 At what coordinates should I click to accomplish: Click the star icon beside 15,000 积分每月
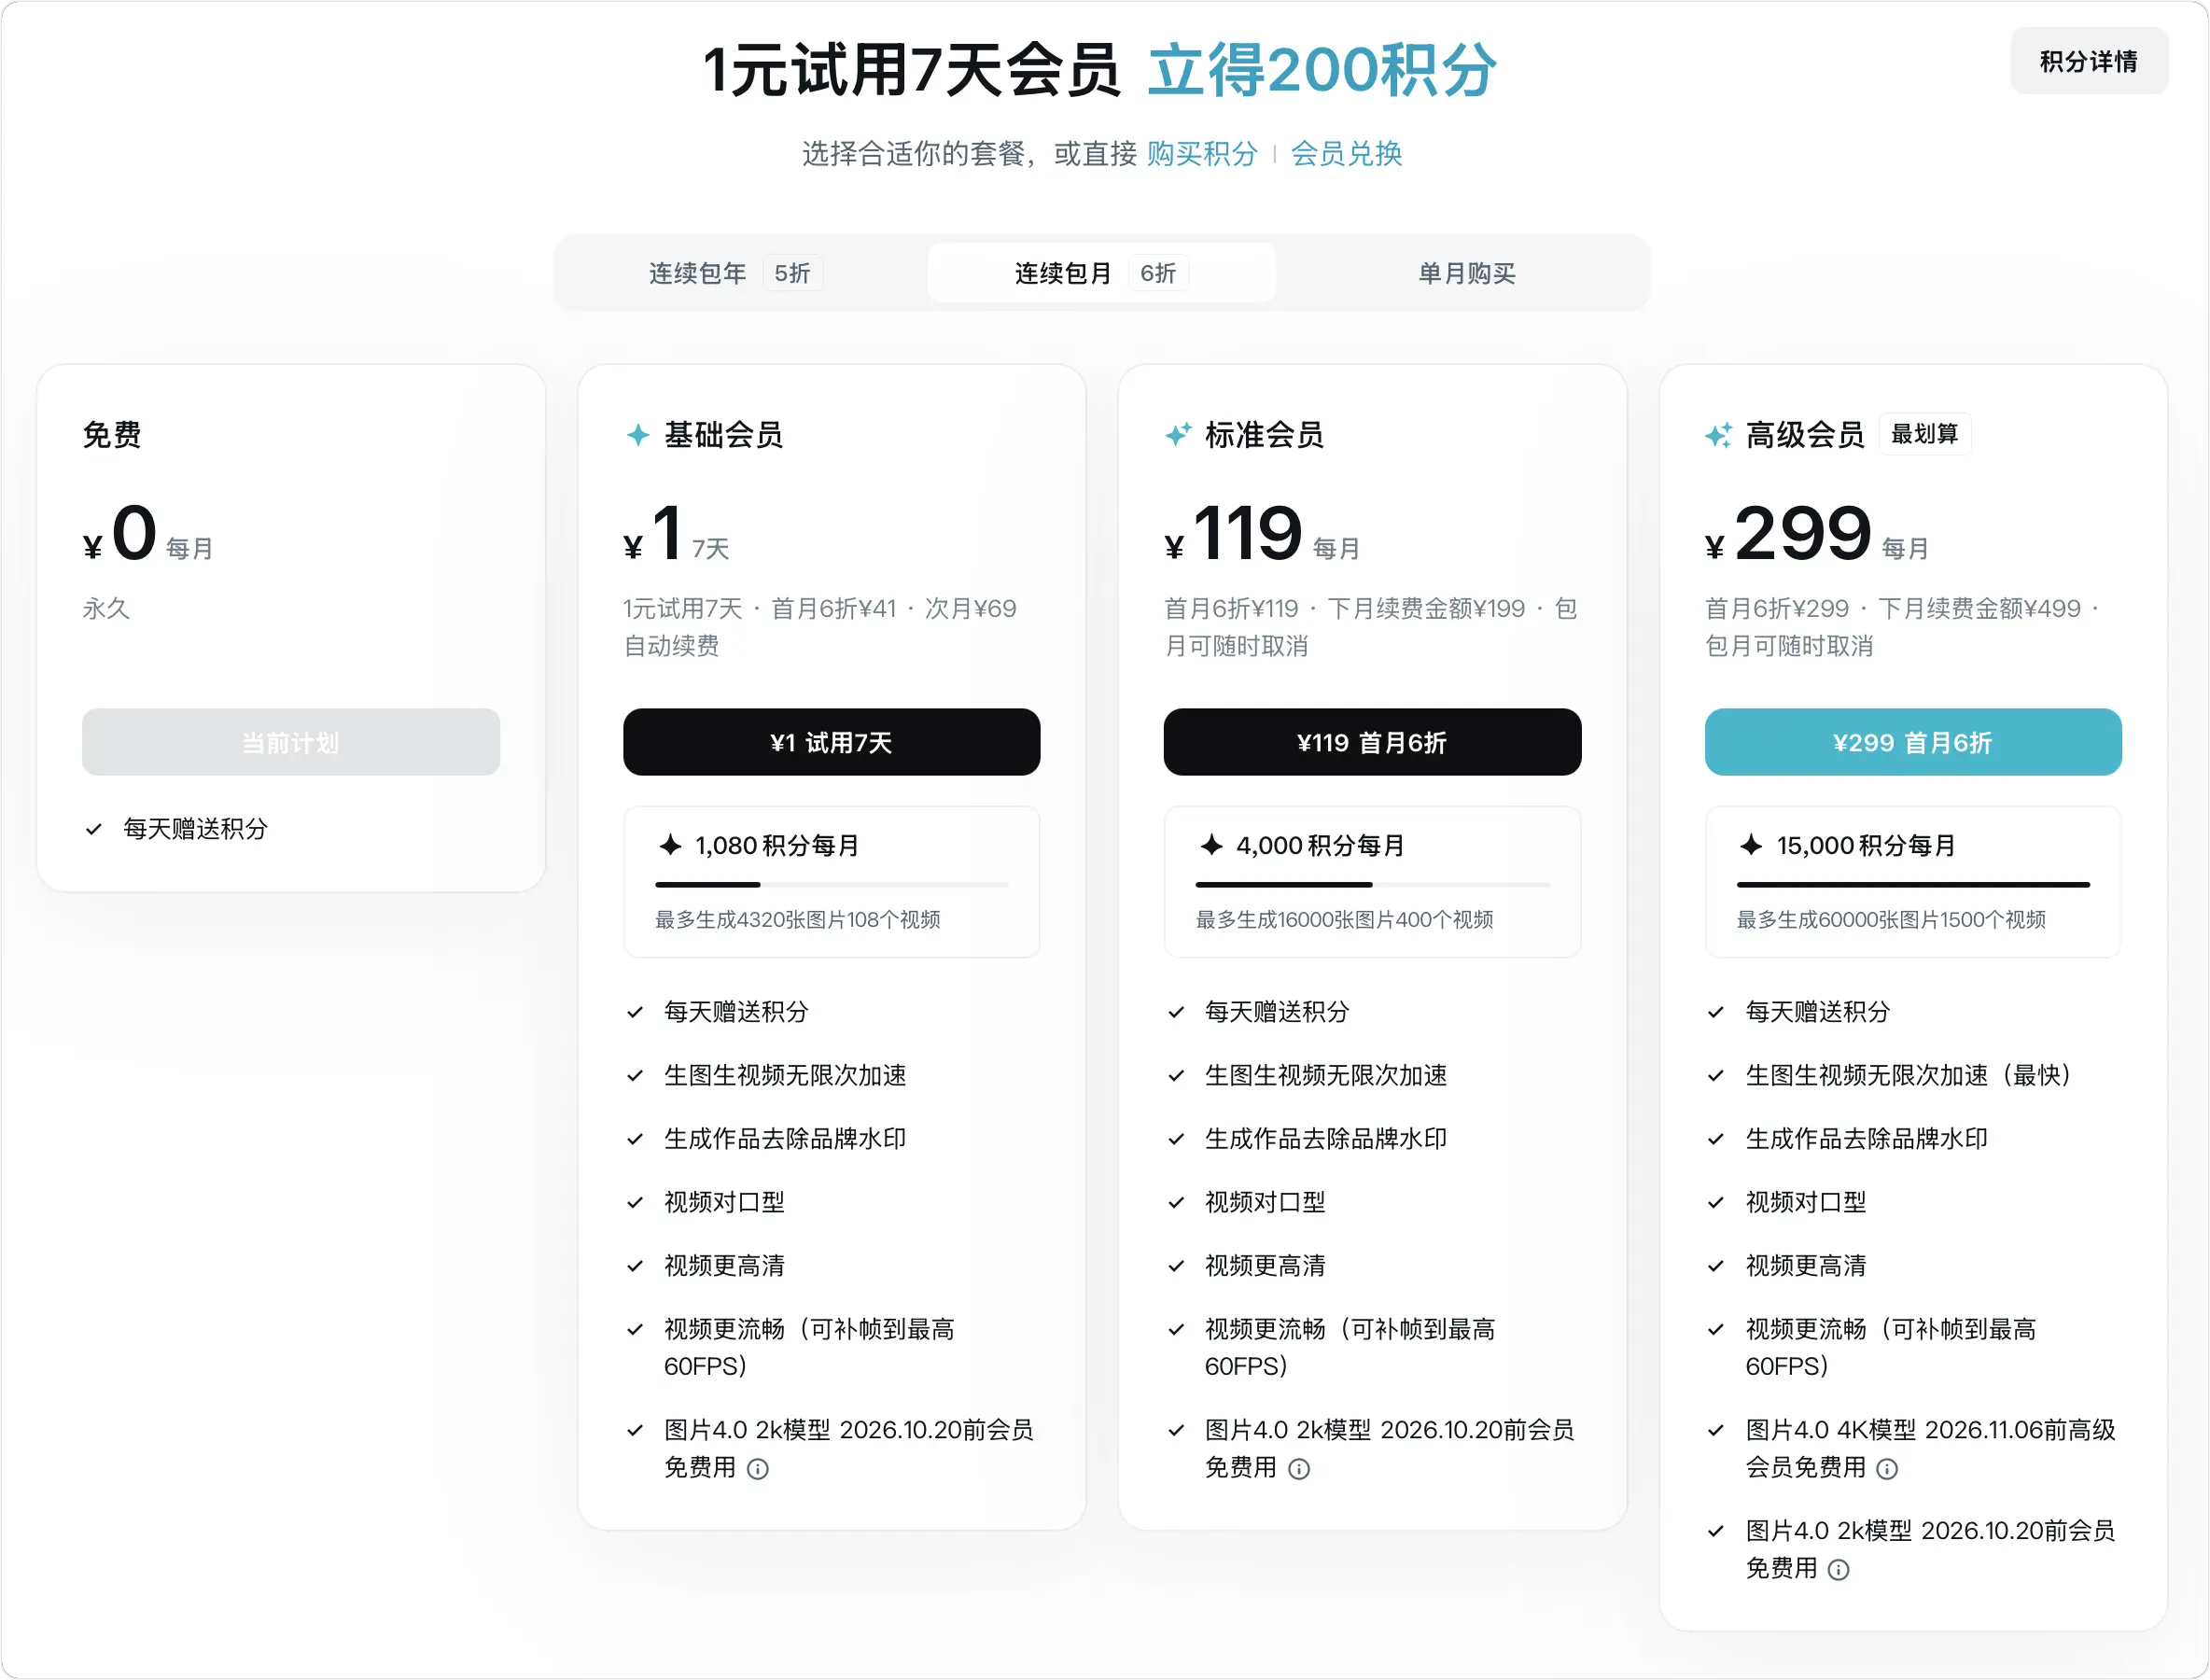point(1751,845)
